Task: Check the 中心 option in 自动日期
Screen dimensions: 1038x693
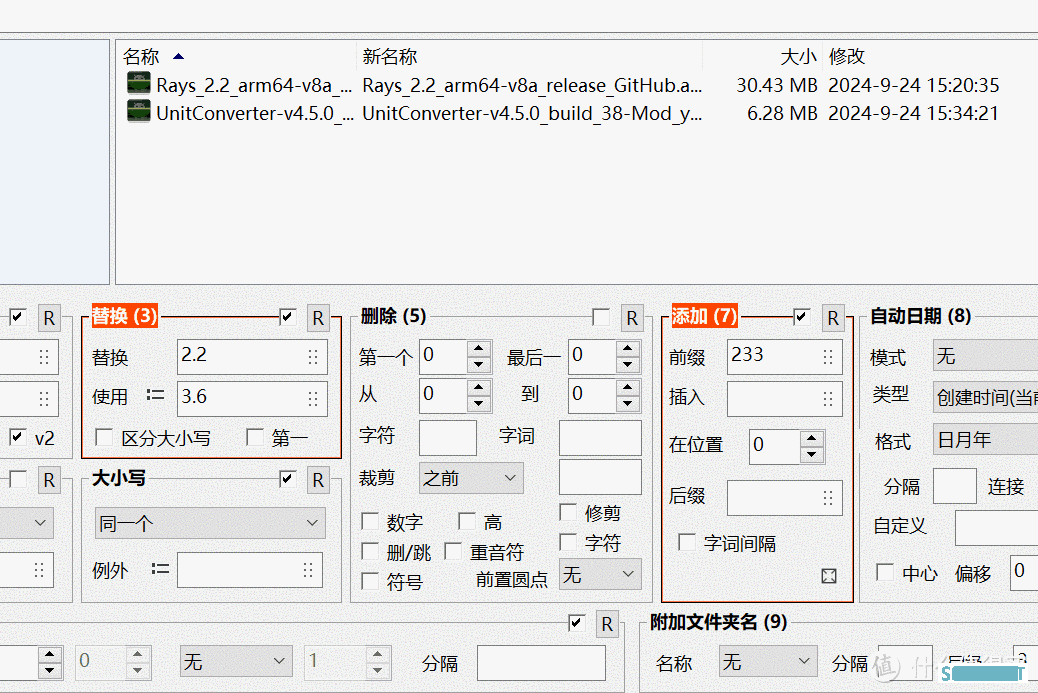Action: click(884, 572)
